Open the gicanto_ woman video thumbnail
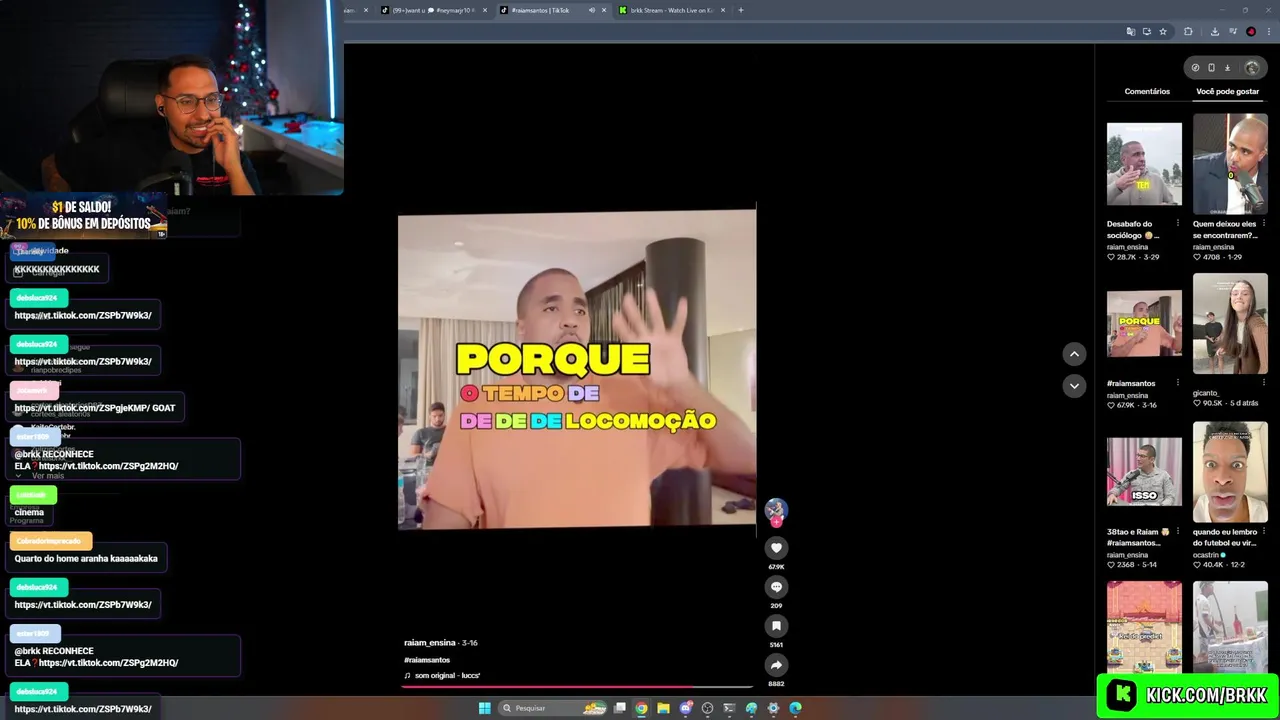Screen dimensions: 1280x720 coord(1230,324)
